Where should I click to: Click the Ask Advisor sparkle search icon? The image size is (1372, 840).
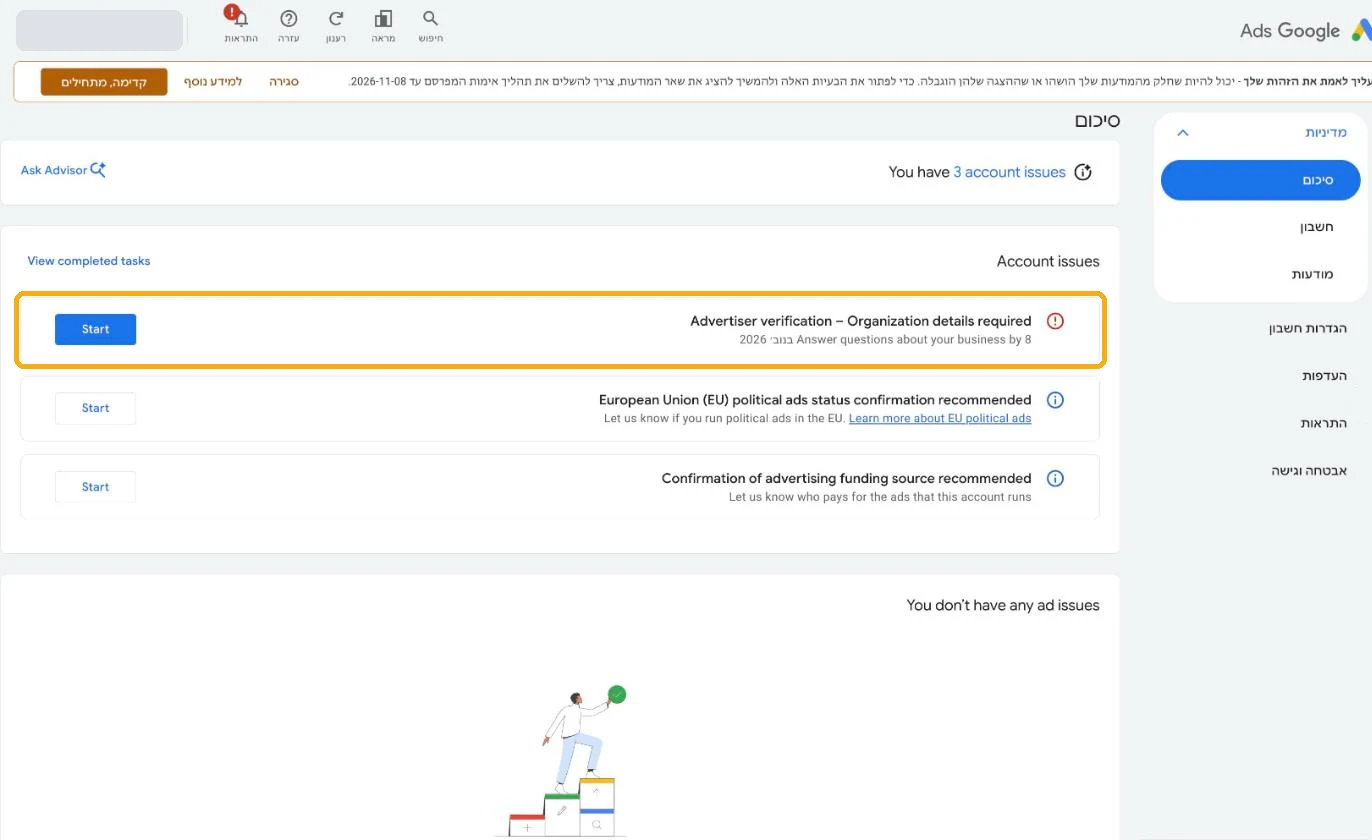click(98, 170)
